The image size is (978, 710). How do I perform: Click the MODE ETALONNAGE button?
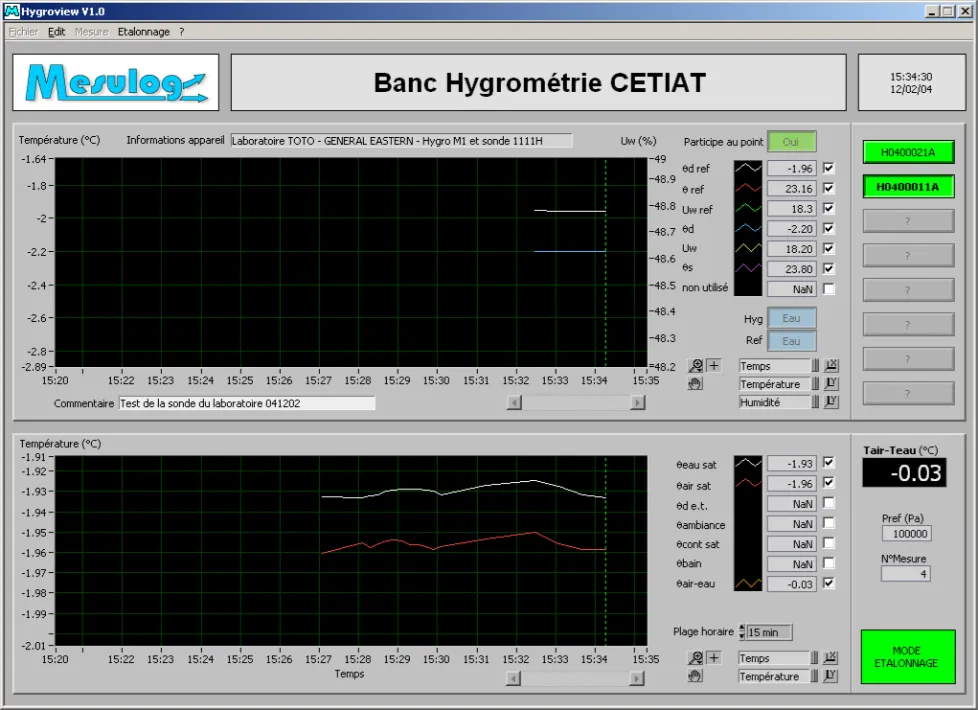pos(908,657)
